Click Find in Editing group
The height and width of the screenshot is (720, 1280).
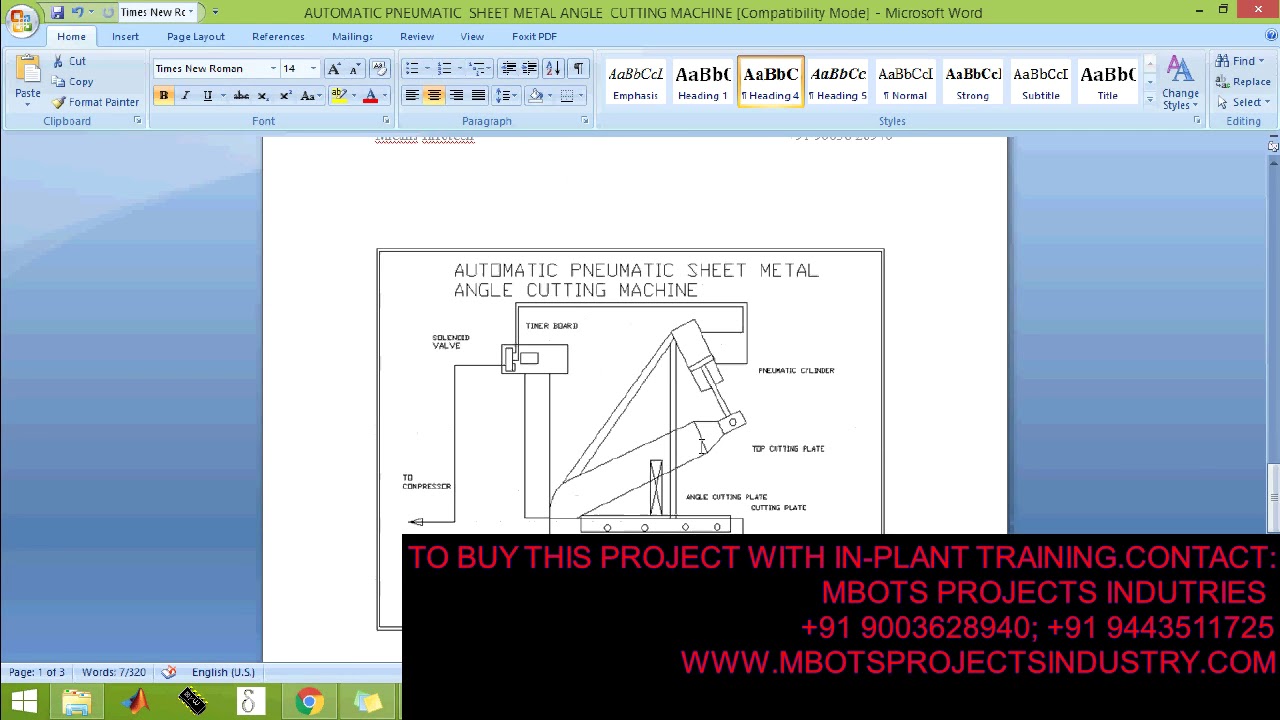1240,61
